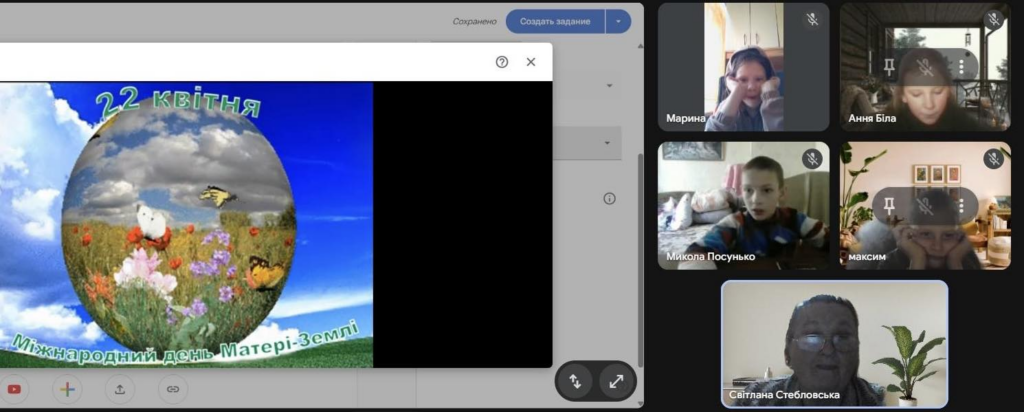Open three-dot options on максим's tile

pos(961,206)
